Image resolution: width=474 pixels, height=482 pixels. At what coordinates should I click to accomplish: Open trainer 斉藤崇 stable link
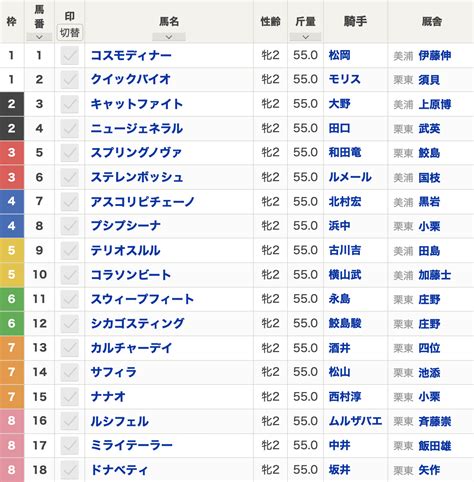tap(435, 421)
